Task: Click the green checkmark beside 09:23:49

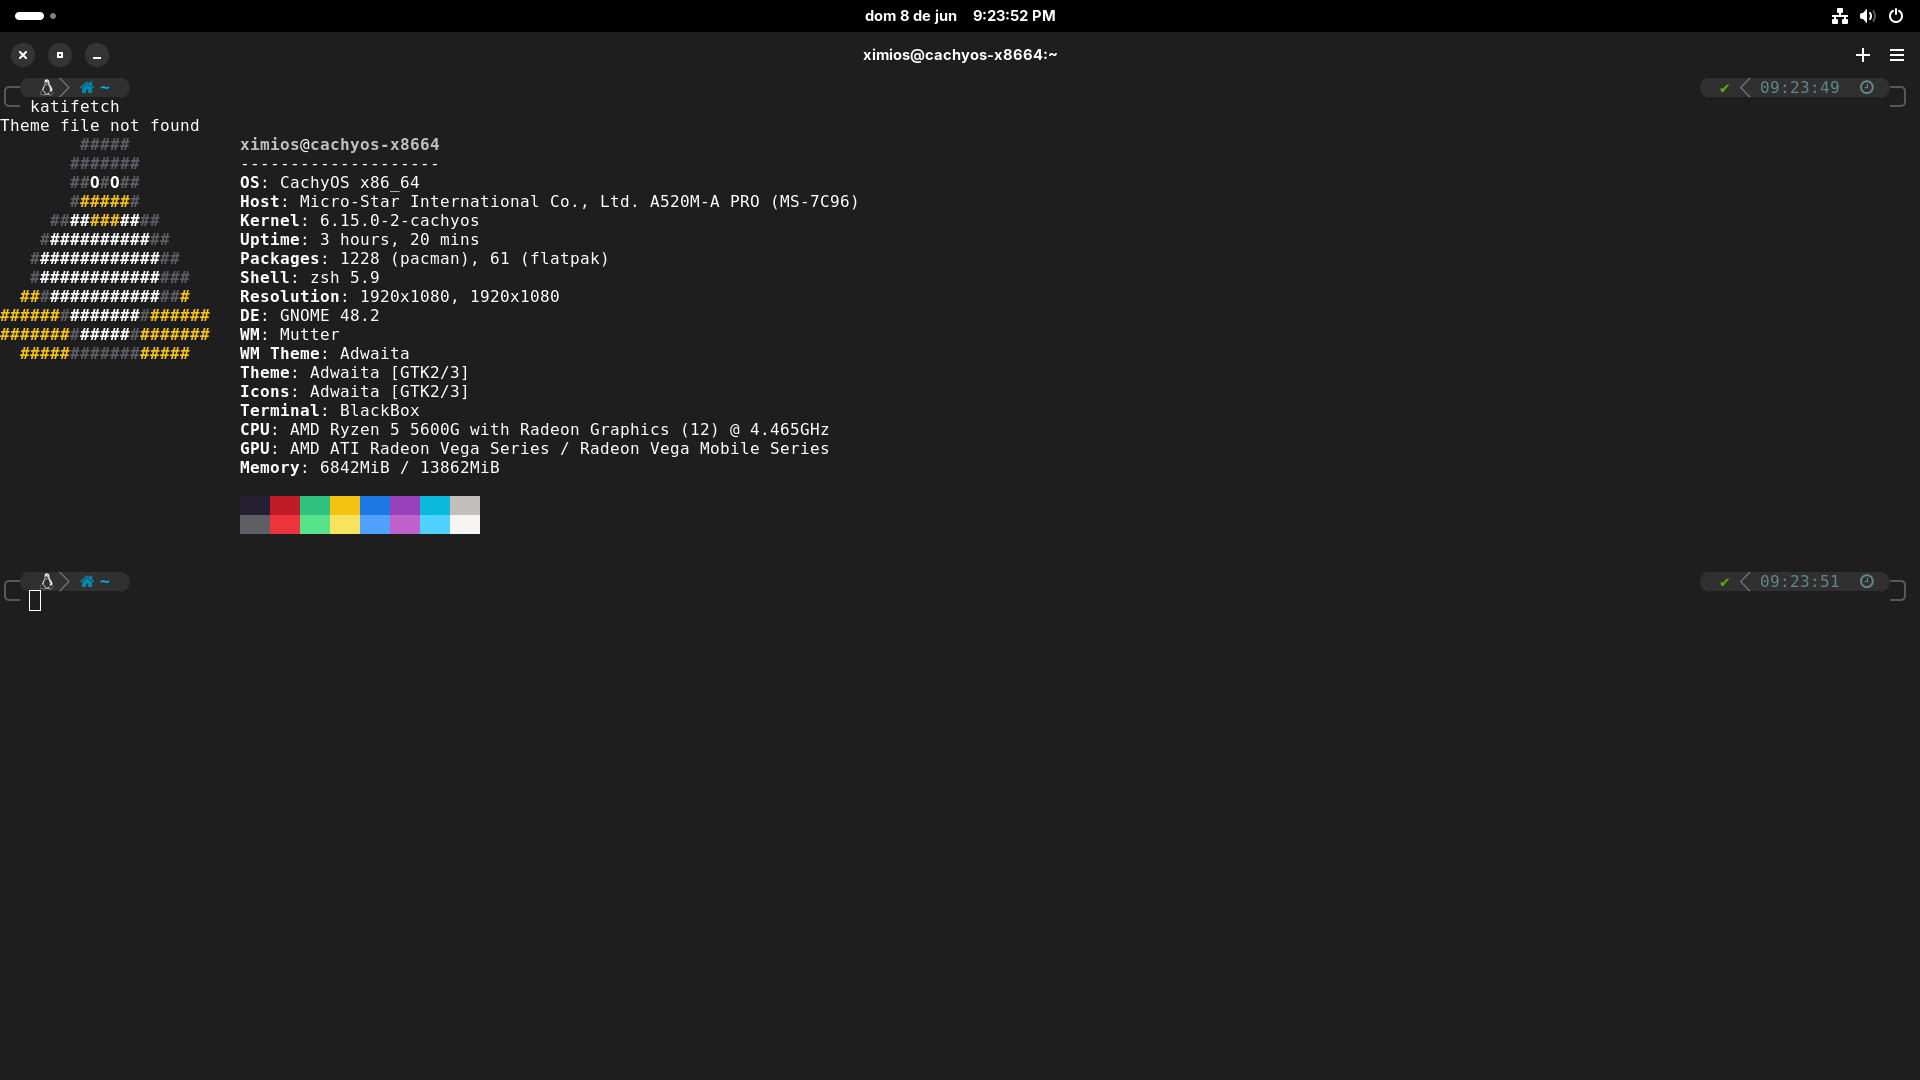Action: (x=1724, y=88)
